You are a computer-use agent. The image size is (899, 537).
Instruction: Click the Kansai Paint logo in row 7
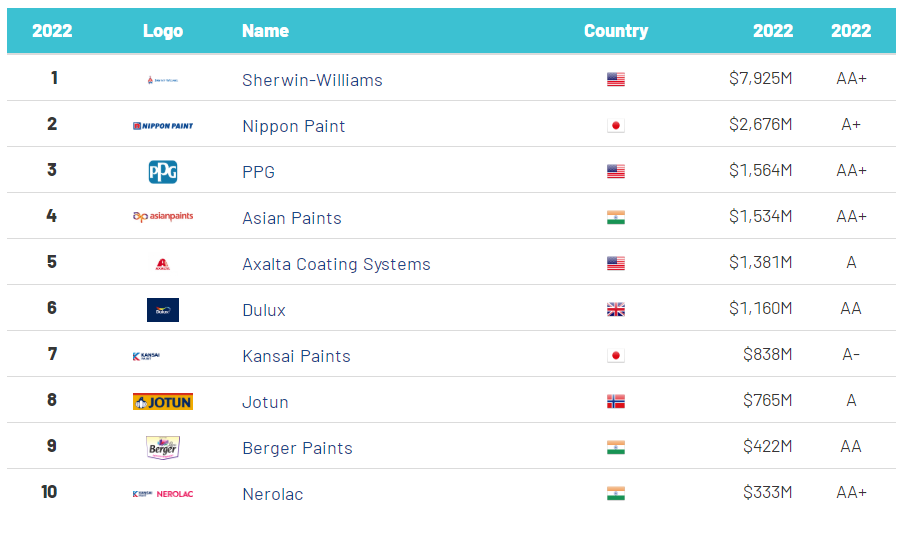tap(146, 356)
